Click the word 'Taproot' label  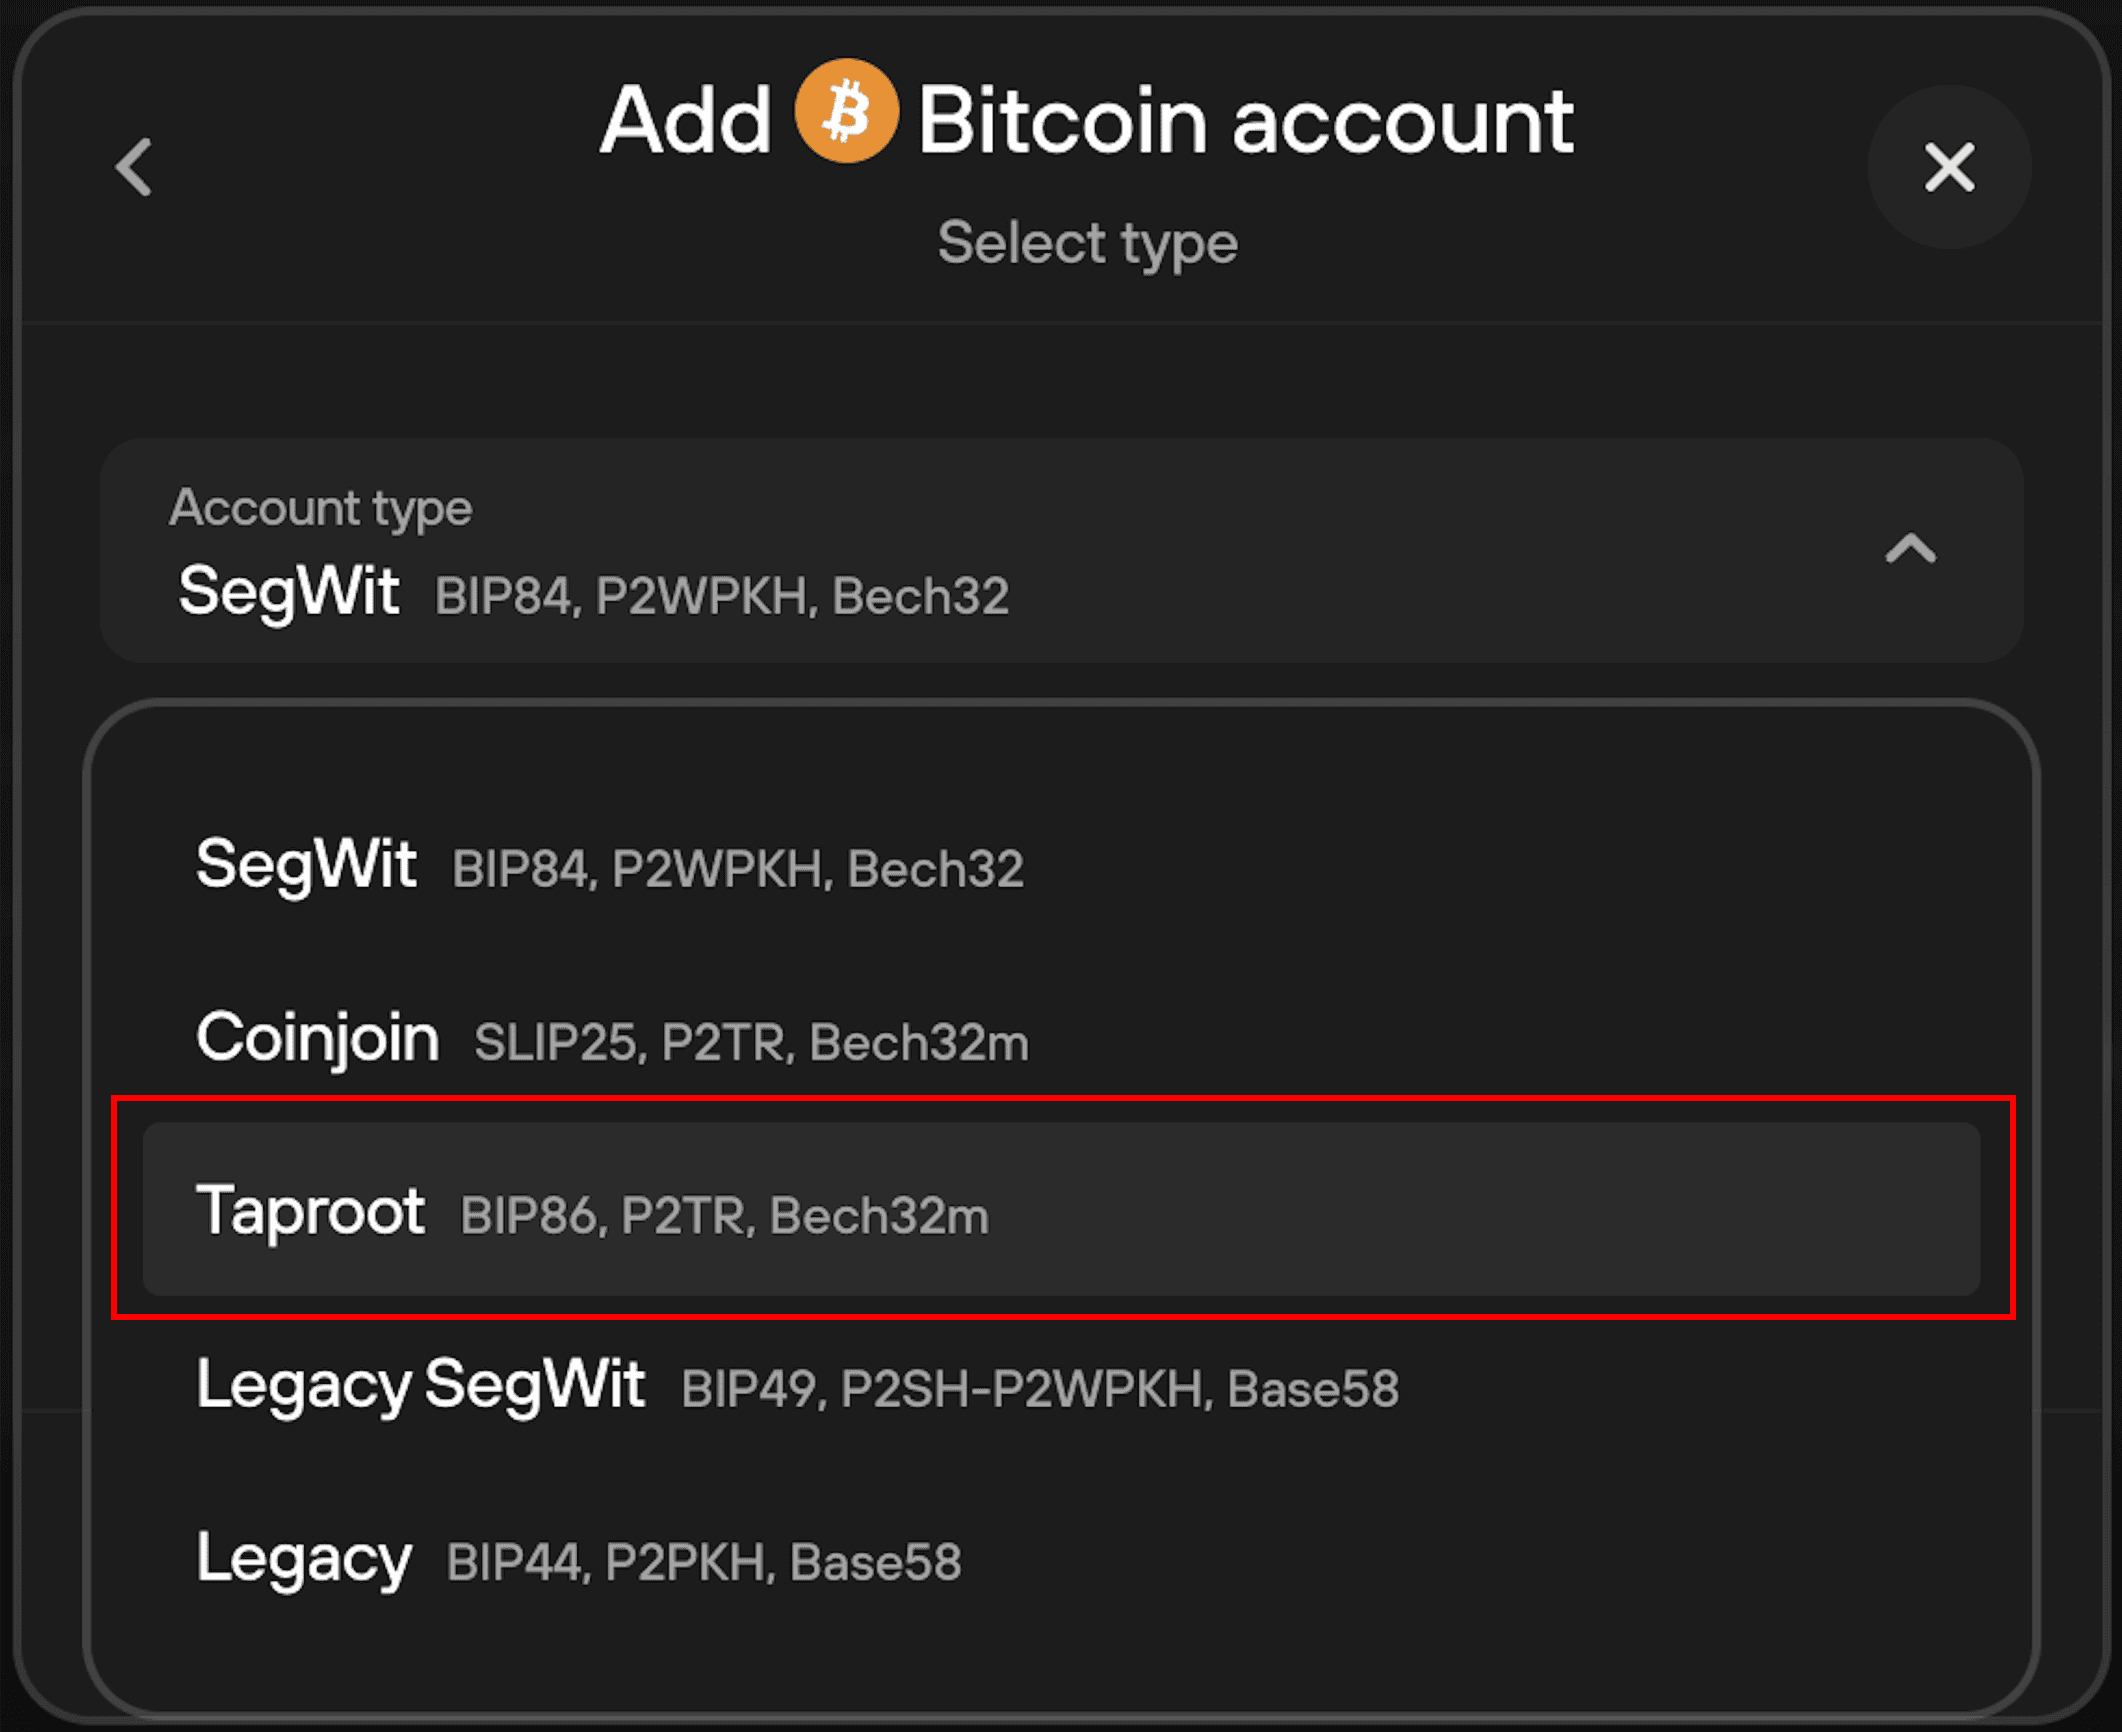pos(310,1211)
